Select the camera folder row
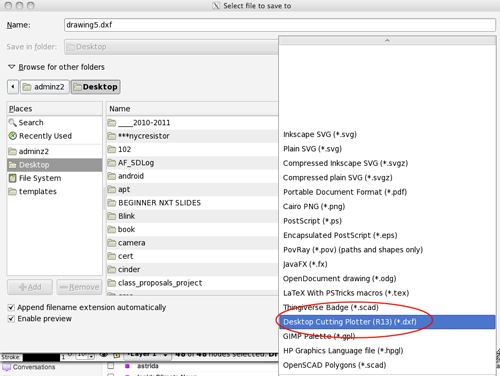Screen dimensions: 500x376 192,243
